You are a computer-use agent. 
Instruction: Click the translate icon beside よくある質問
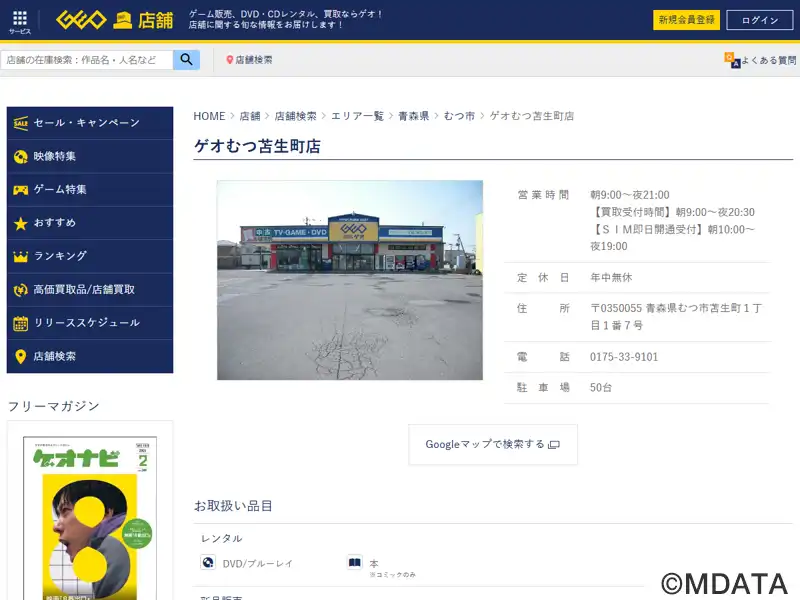(732, 60)
